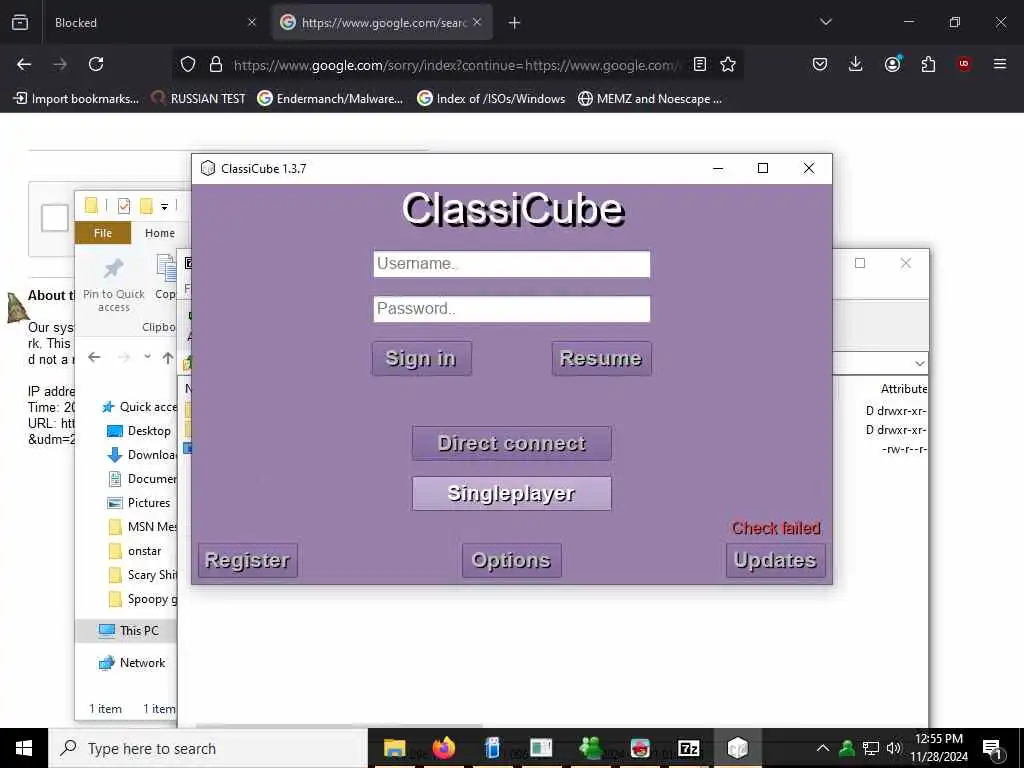Select Documents in Explorer navigation pane
Image resolution: width=1024 pixels, height=768 pixels.
[x=141, y=479]
